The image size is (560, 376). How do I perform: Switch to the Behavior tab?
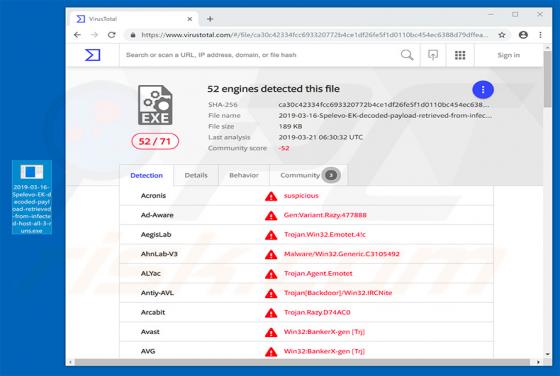pos(244,175)
